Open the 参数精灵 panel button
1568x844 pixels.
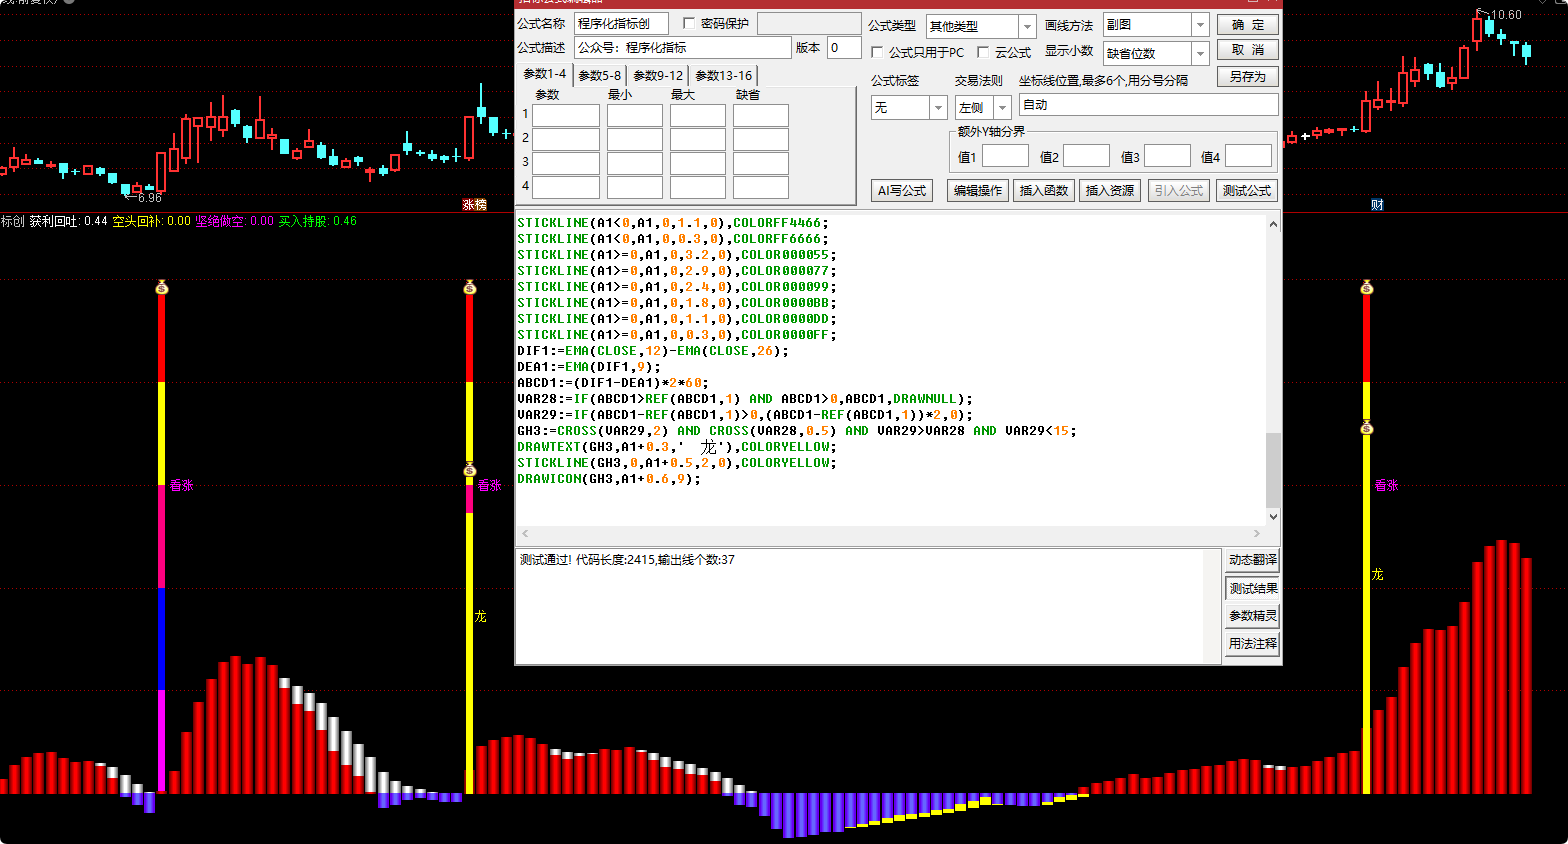(x=1252, y=616)
